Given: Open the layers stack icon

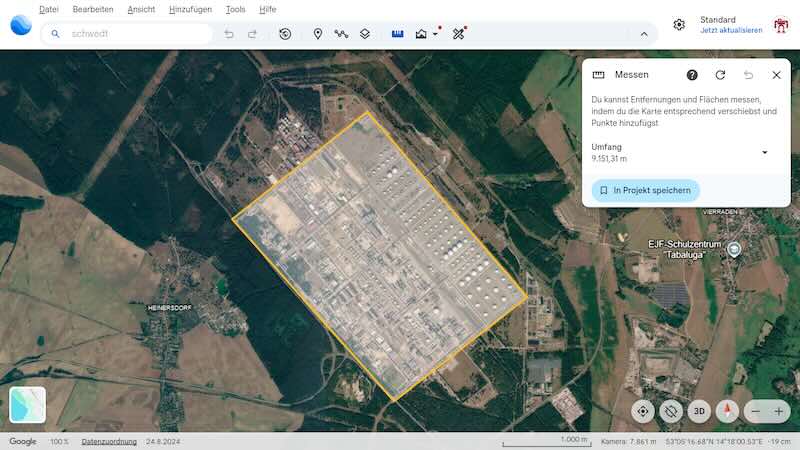Looking at the screenshot, I should pyautogui.click(x=365, y=34).
